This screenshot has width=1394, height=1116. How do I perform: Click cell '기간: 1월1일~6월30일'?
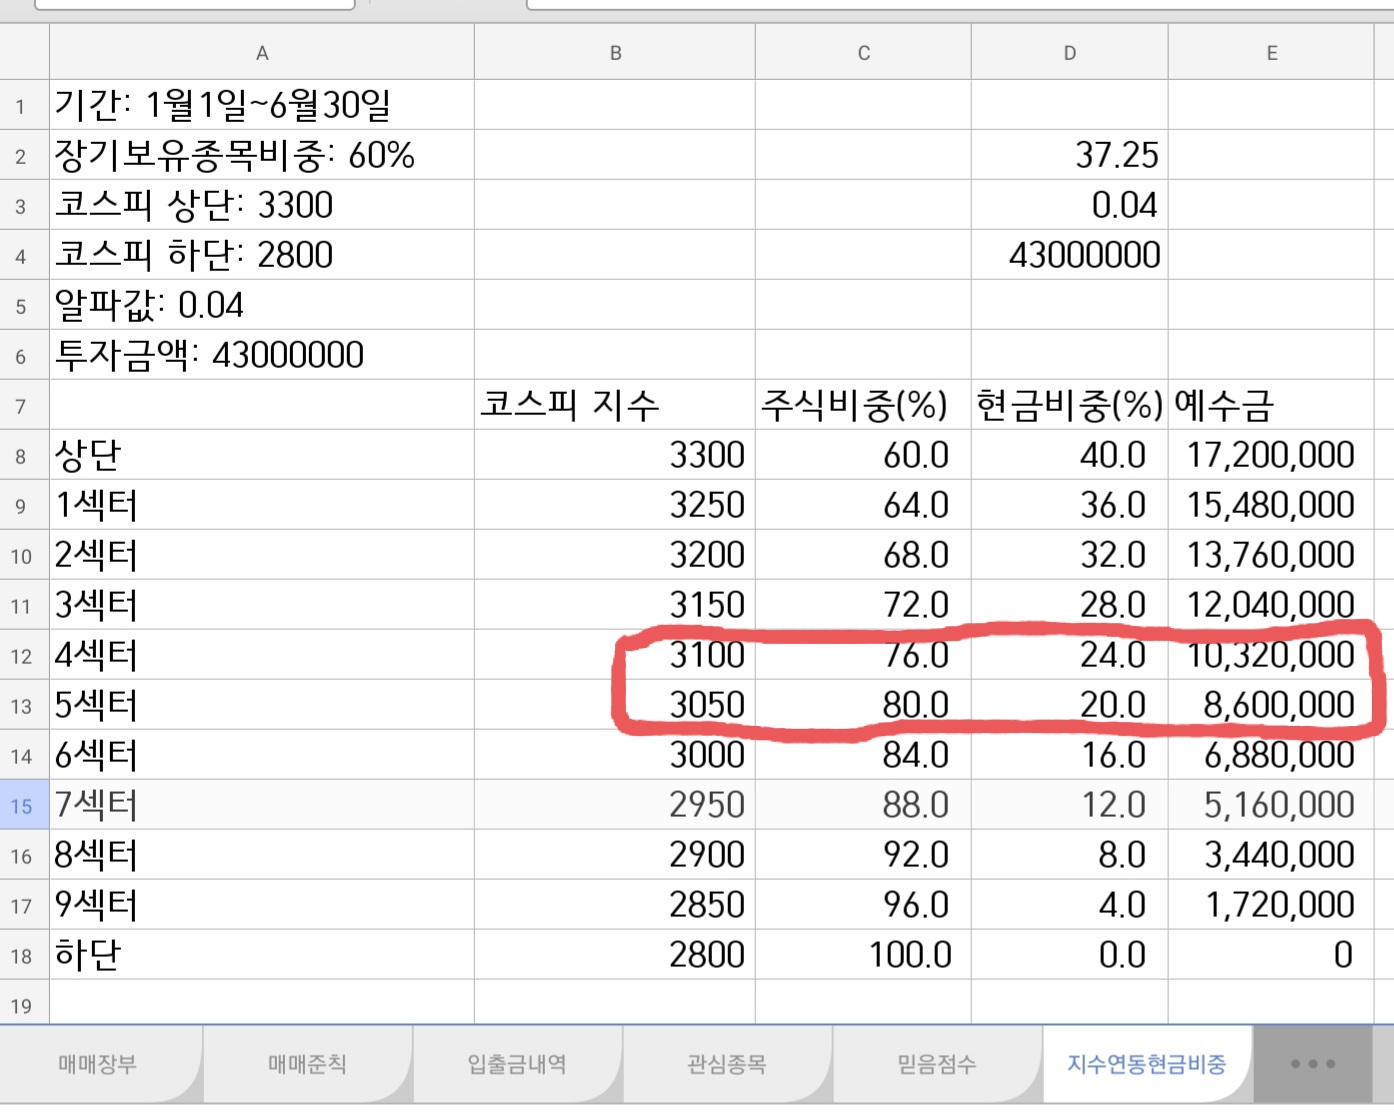click(262, 105)
